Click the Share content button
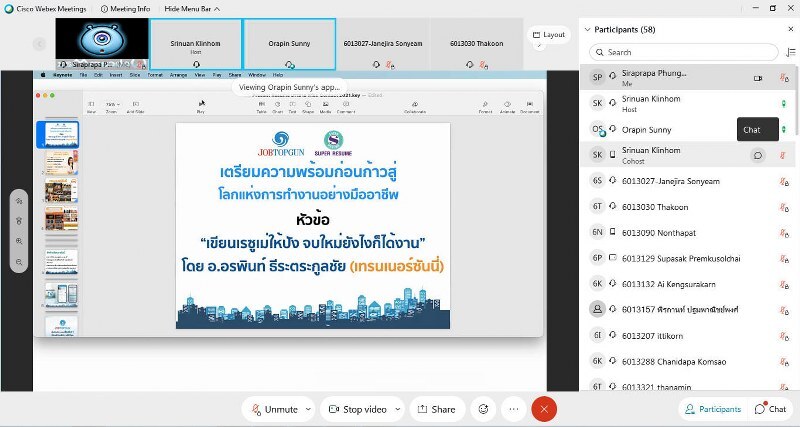 (x=436, y=409)
